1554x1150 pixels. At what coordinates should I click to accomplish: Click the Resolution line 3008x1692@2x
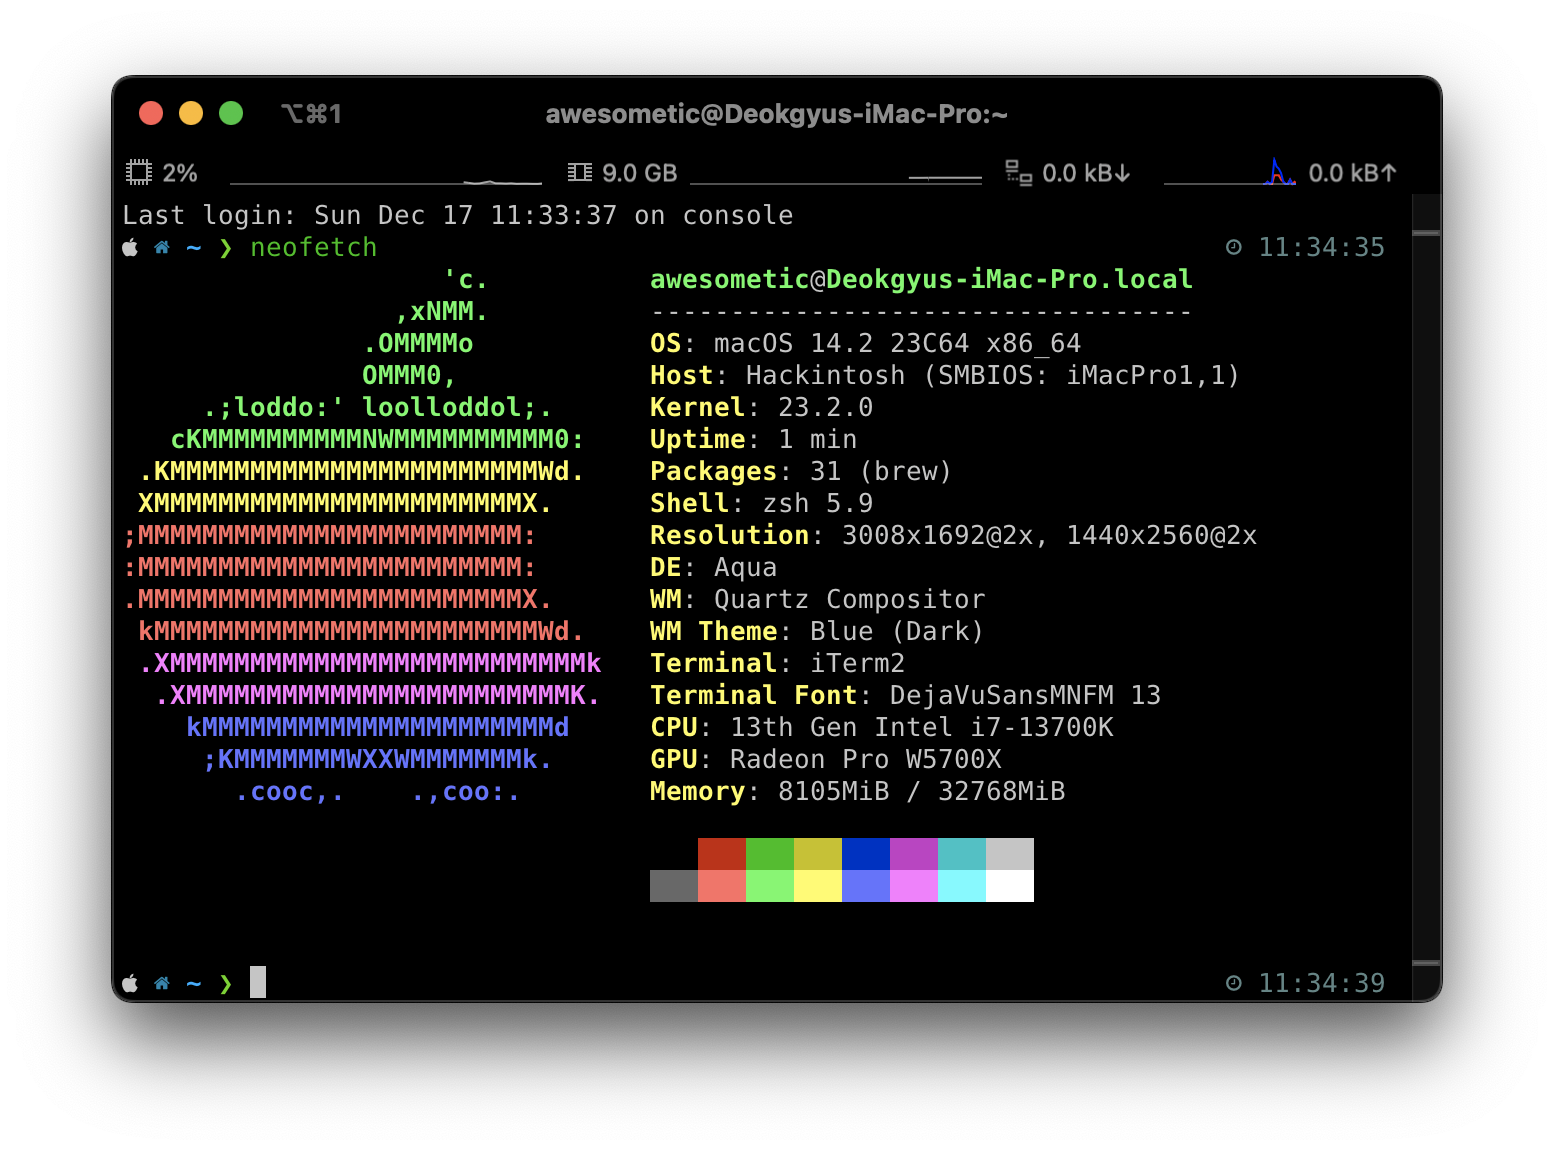(x=954, y=535)
